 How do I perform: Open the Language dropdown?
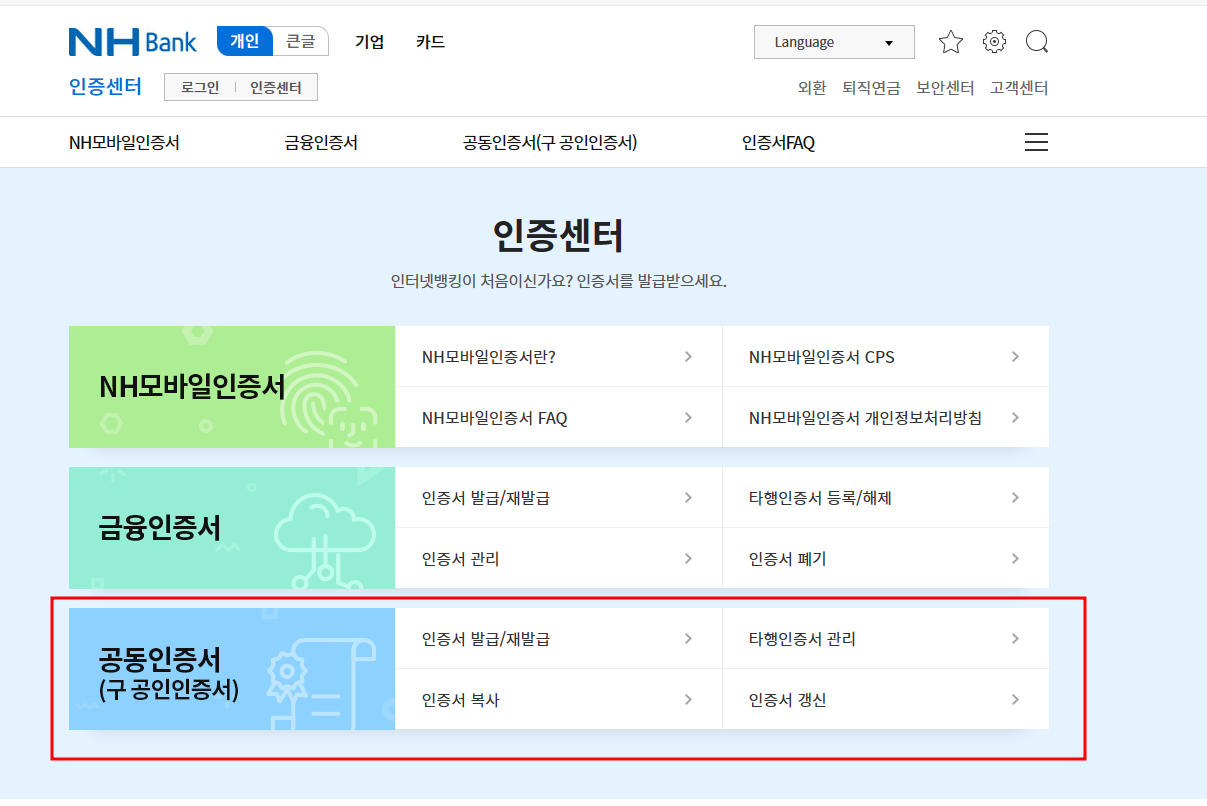pyautogui.click(x=834, y=41)
